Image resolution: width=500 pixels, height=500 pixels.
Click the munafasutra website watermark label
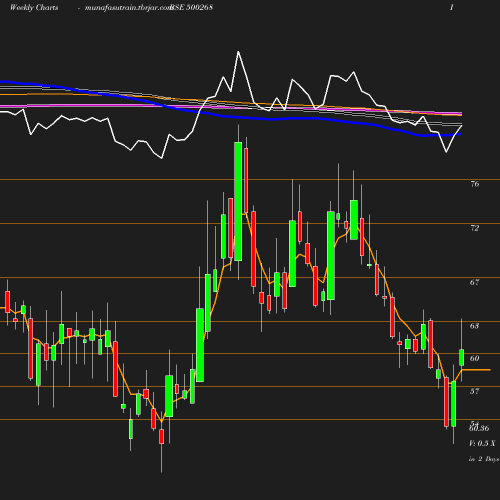(128, 8)
